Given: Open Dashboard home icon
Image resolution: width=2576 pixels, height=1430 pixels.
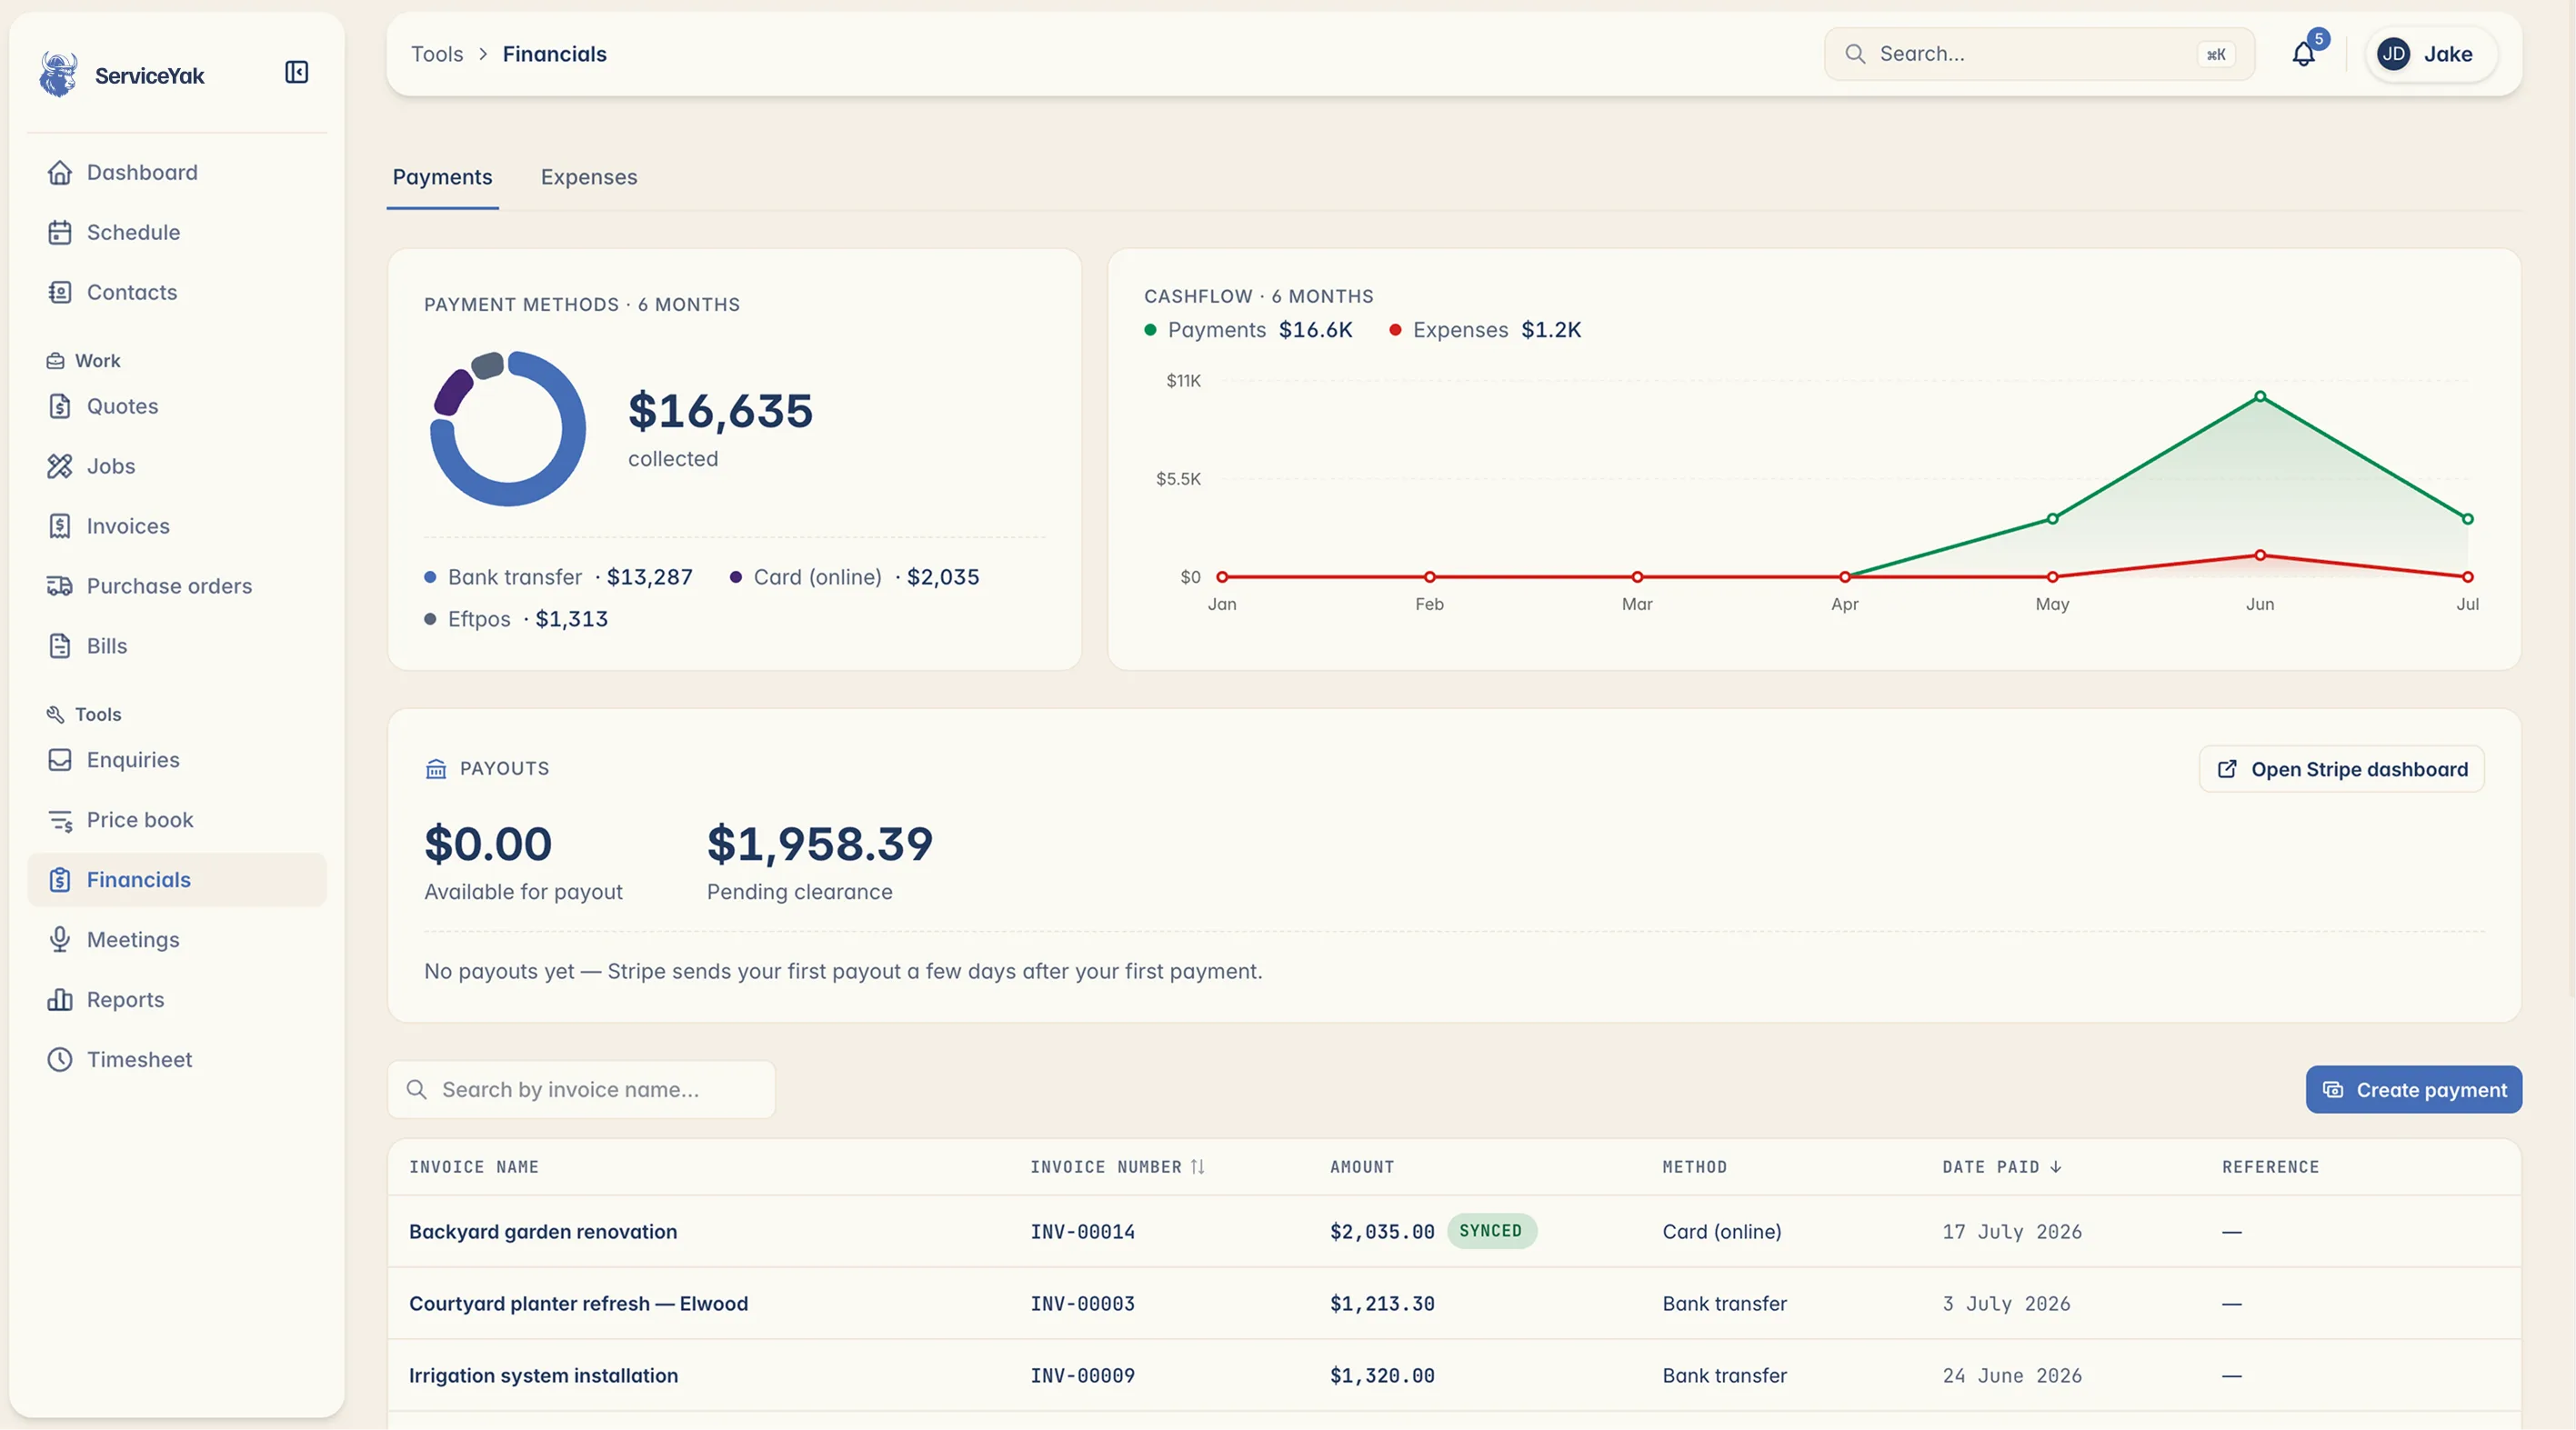Looking at the screenshot, I should tap(60, 172).
